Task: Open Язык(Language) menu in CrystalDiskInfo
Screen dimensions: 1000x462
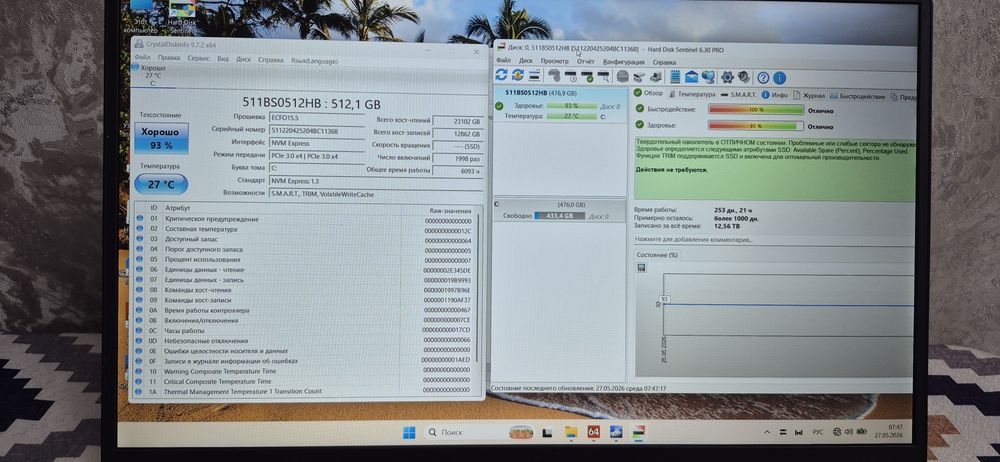Action: coord(314,61)
